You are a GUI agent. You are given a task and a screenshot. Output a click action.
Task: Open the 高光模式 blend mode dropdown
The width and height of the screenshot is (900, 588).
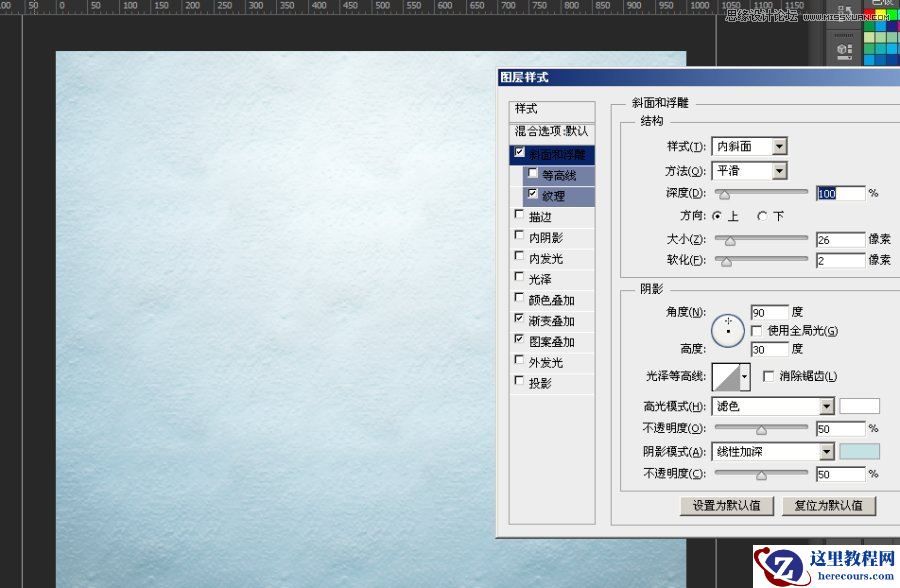tap(772, 406)
